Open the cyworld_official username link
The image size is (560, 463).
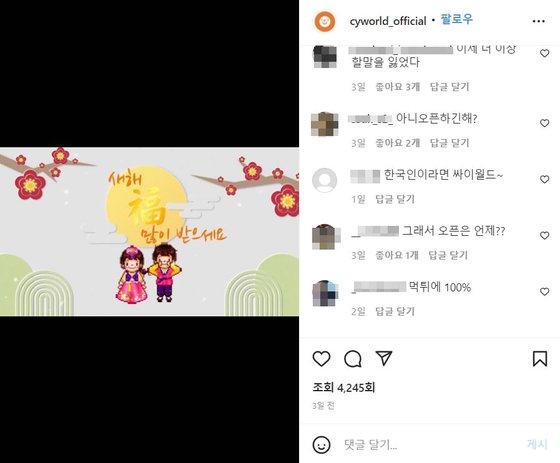[388, 21]
